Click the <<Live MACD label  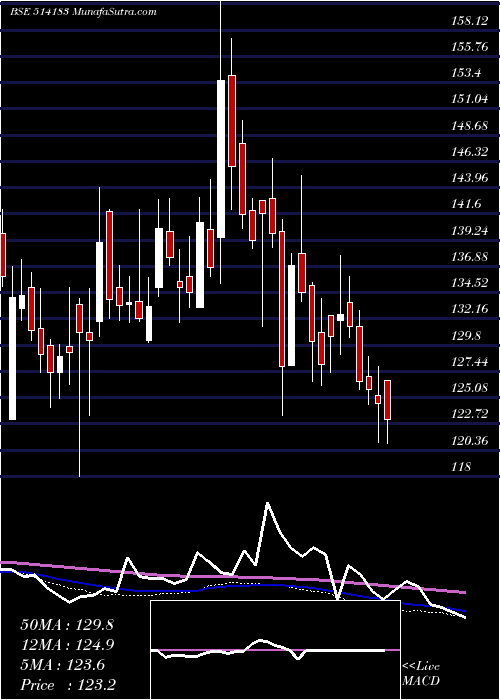pyautogui.click(x=421, y=673)
